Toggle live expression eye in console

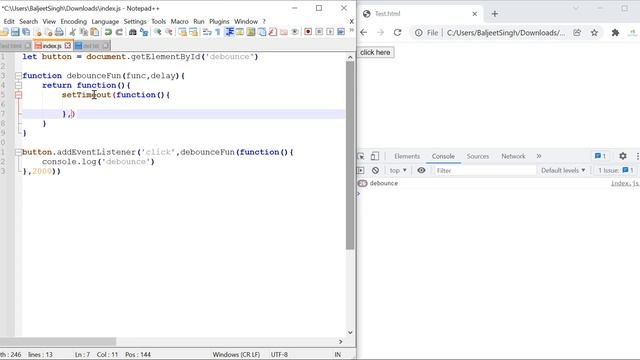421,170
